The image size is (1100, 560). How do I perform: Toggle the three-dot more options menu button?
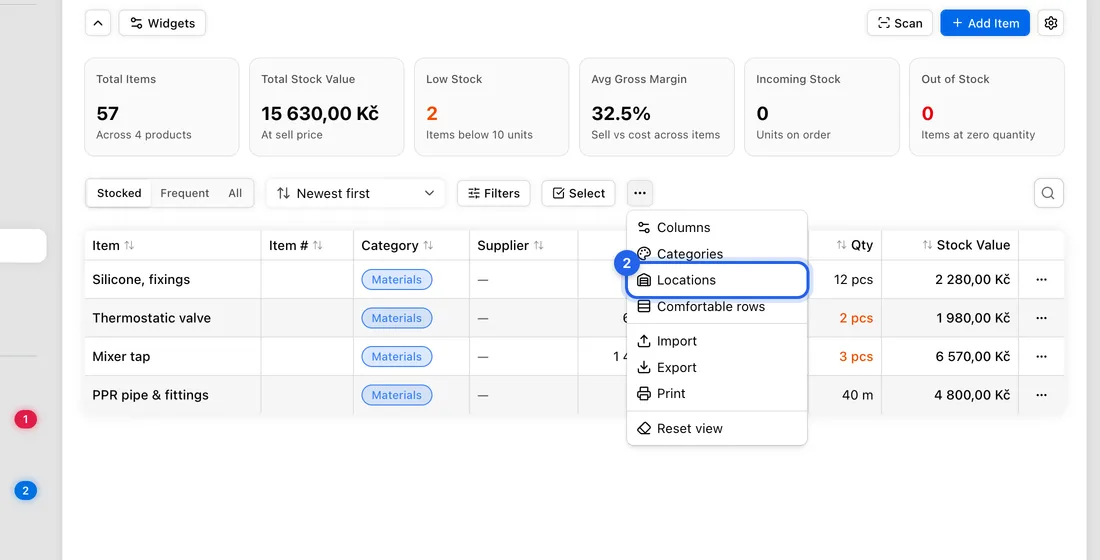(x=640, y=193)
